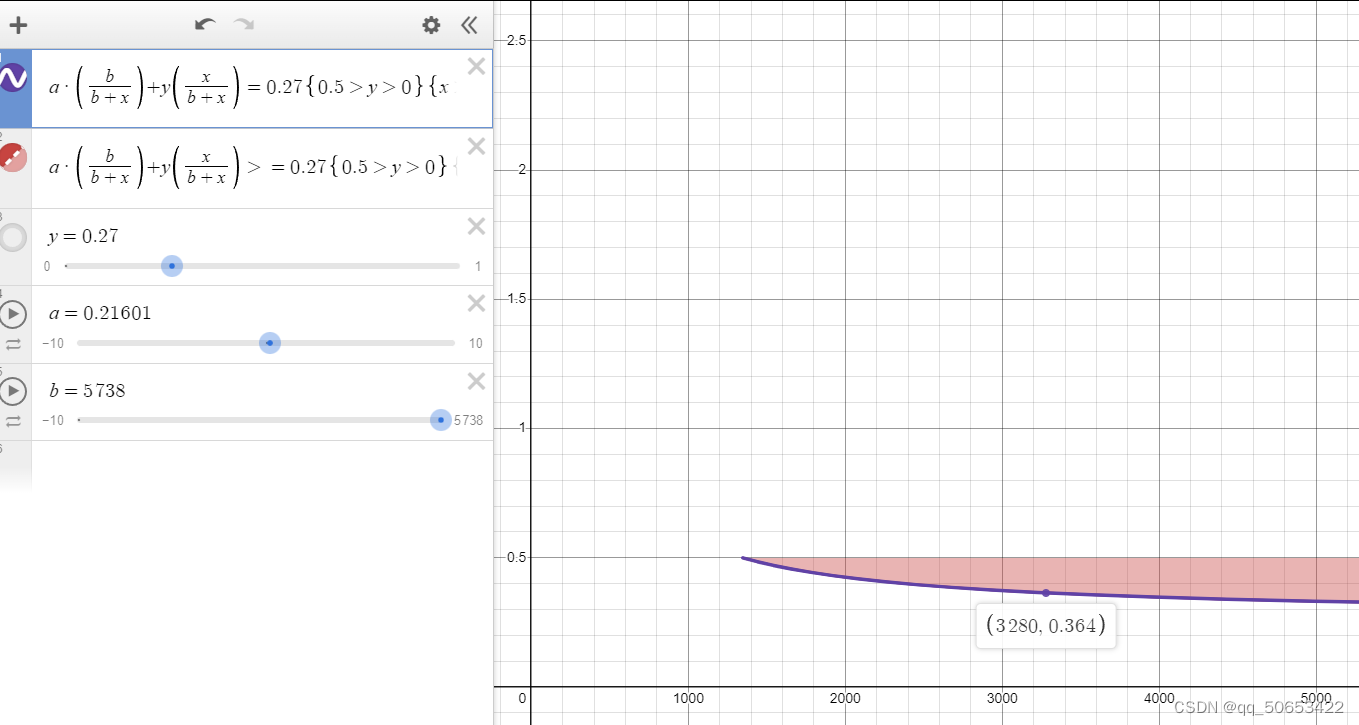
Task: Click the a slider thumb
Action: click(x=269, y=343)
